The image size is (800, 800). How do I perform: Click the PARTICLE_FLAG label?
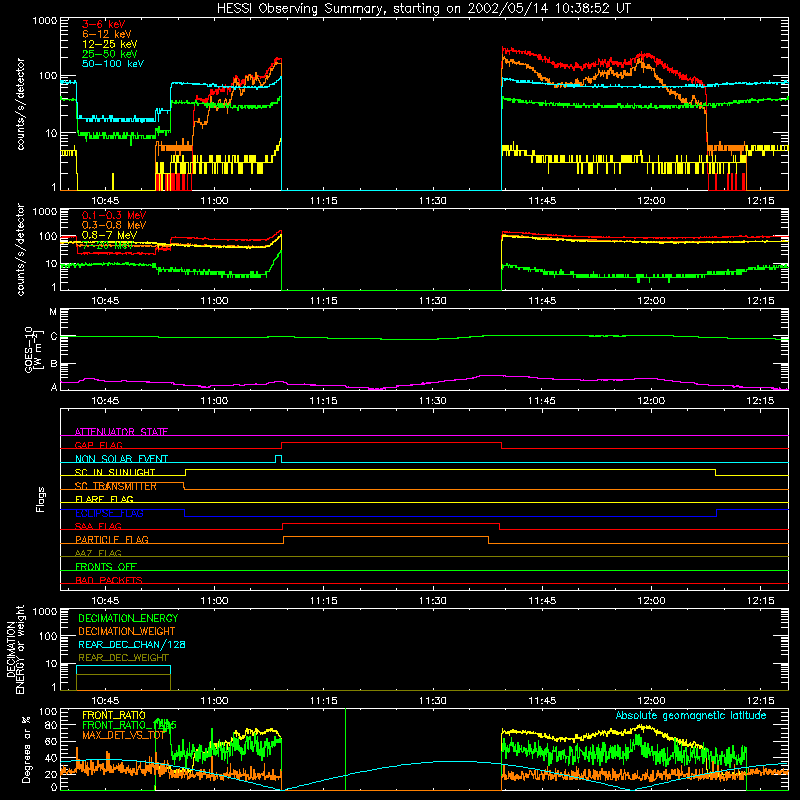(x=112, y=539)
